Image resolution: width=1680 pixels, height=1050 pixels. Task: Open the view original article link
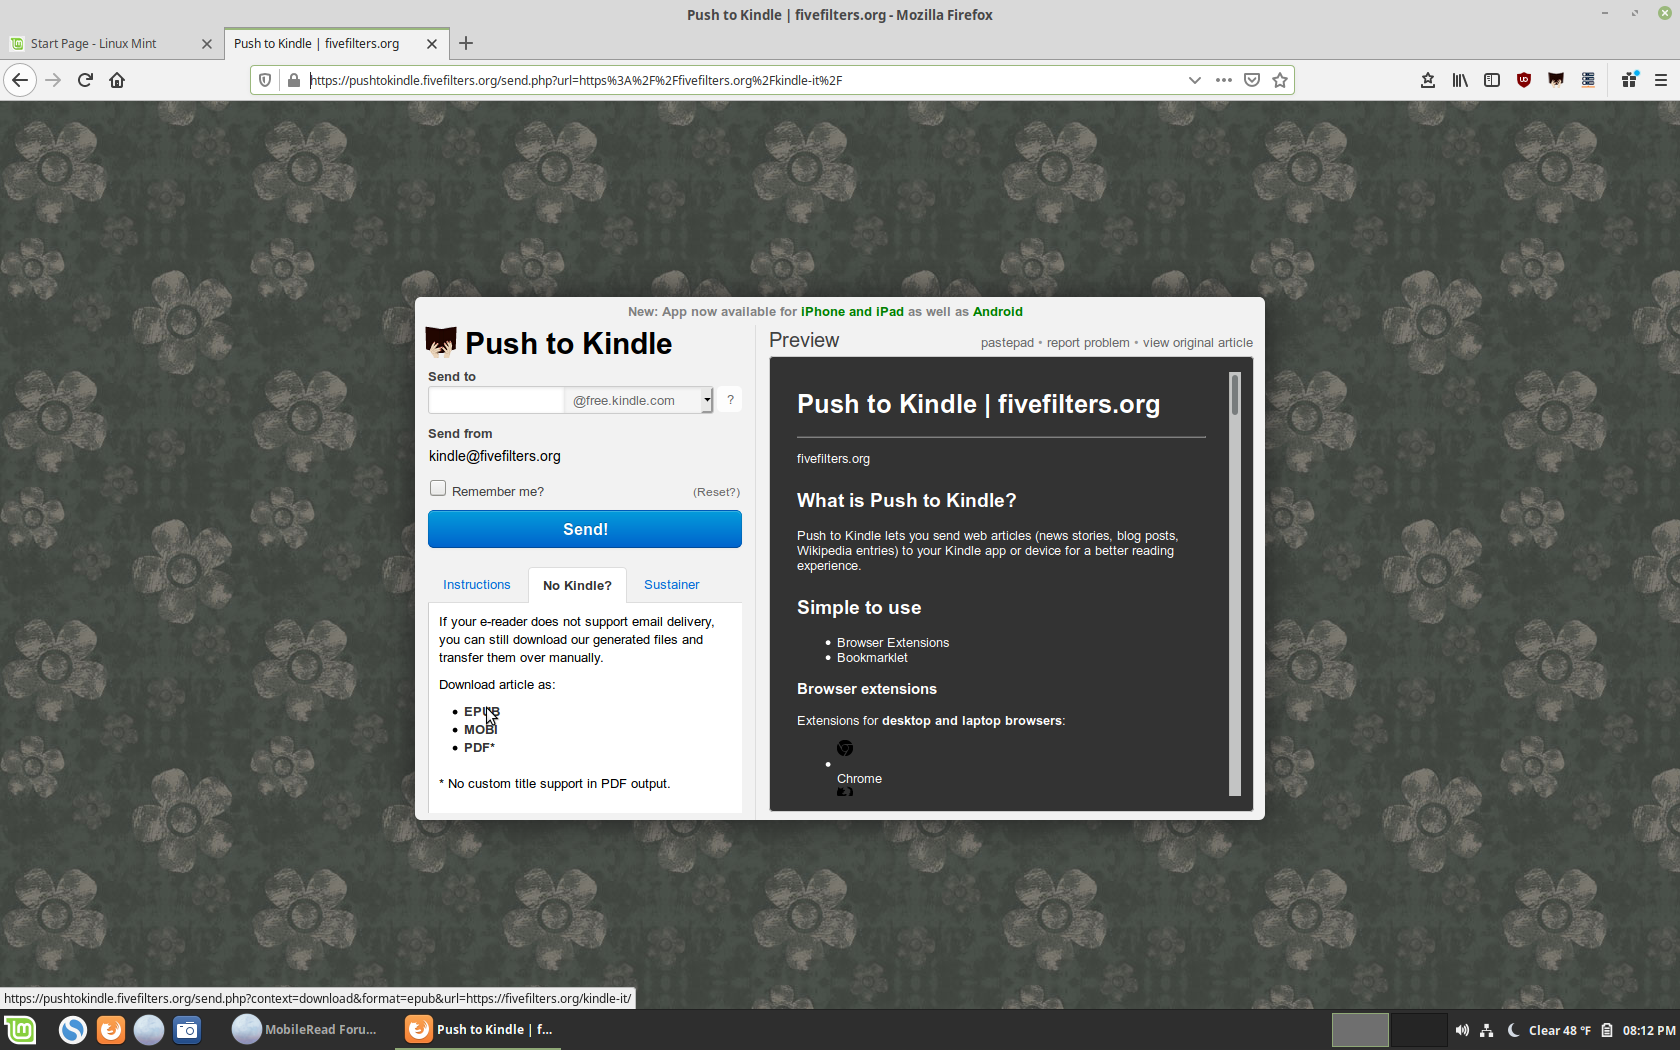1198,343
